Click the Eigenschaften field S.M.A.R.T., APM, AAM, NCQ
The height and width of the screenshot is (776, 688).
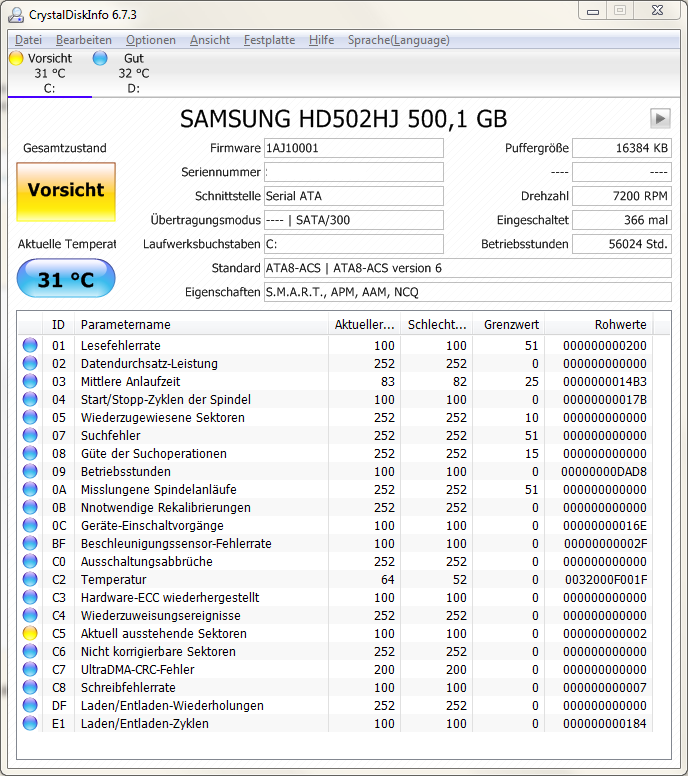467,292
